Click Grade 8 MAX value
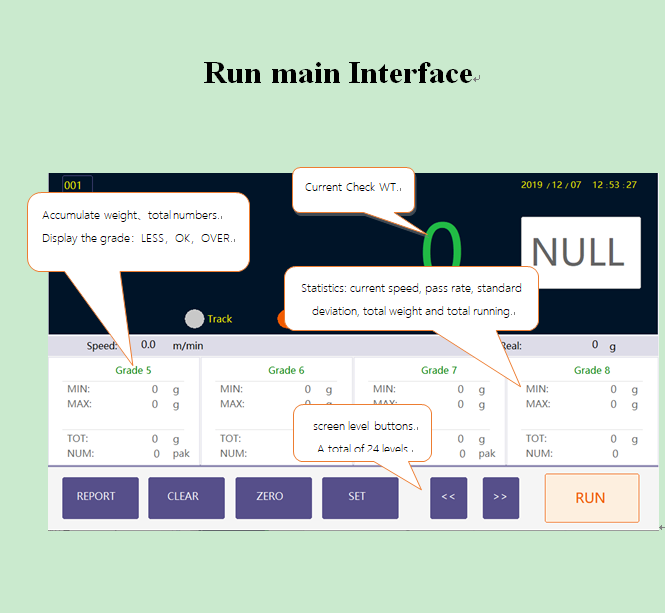 613,404
